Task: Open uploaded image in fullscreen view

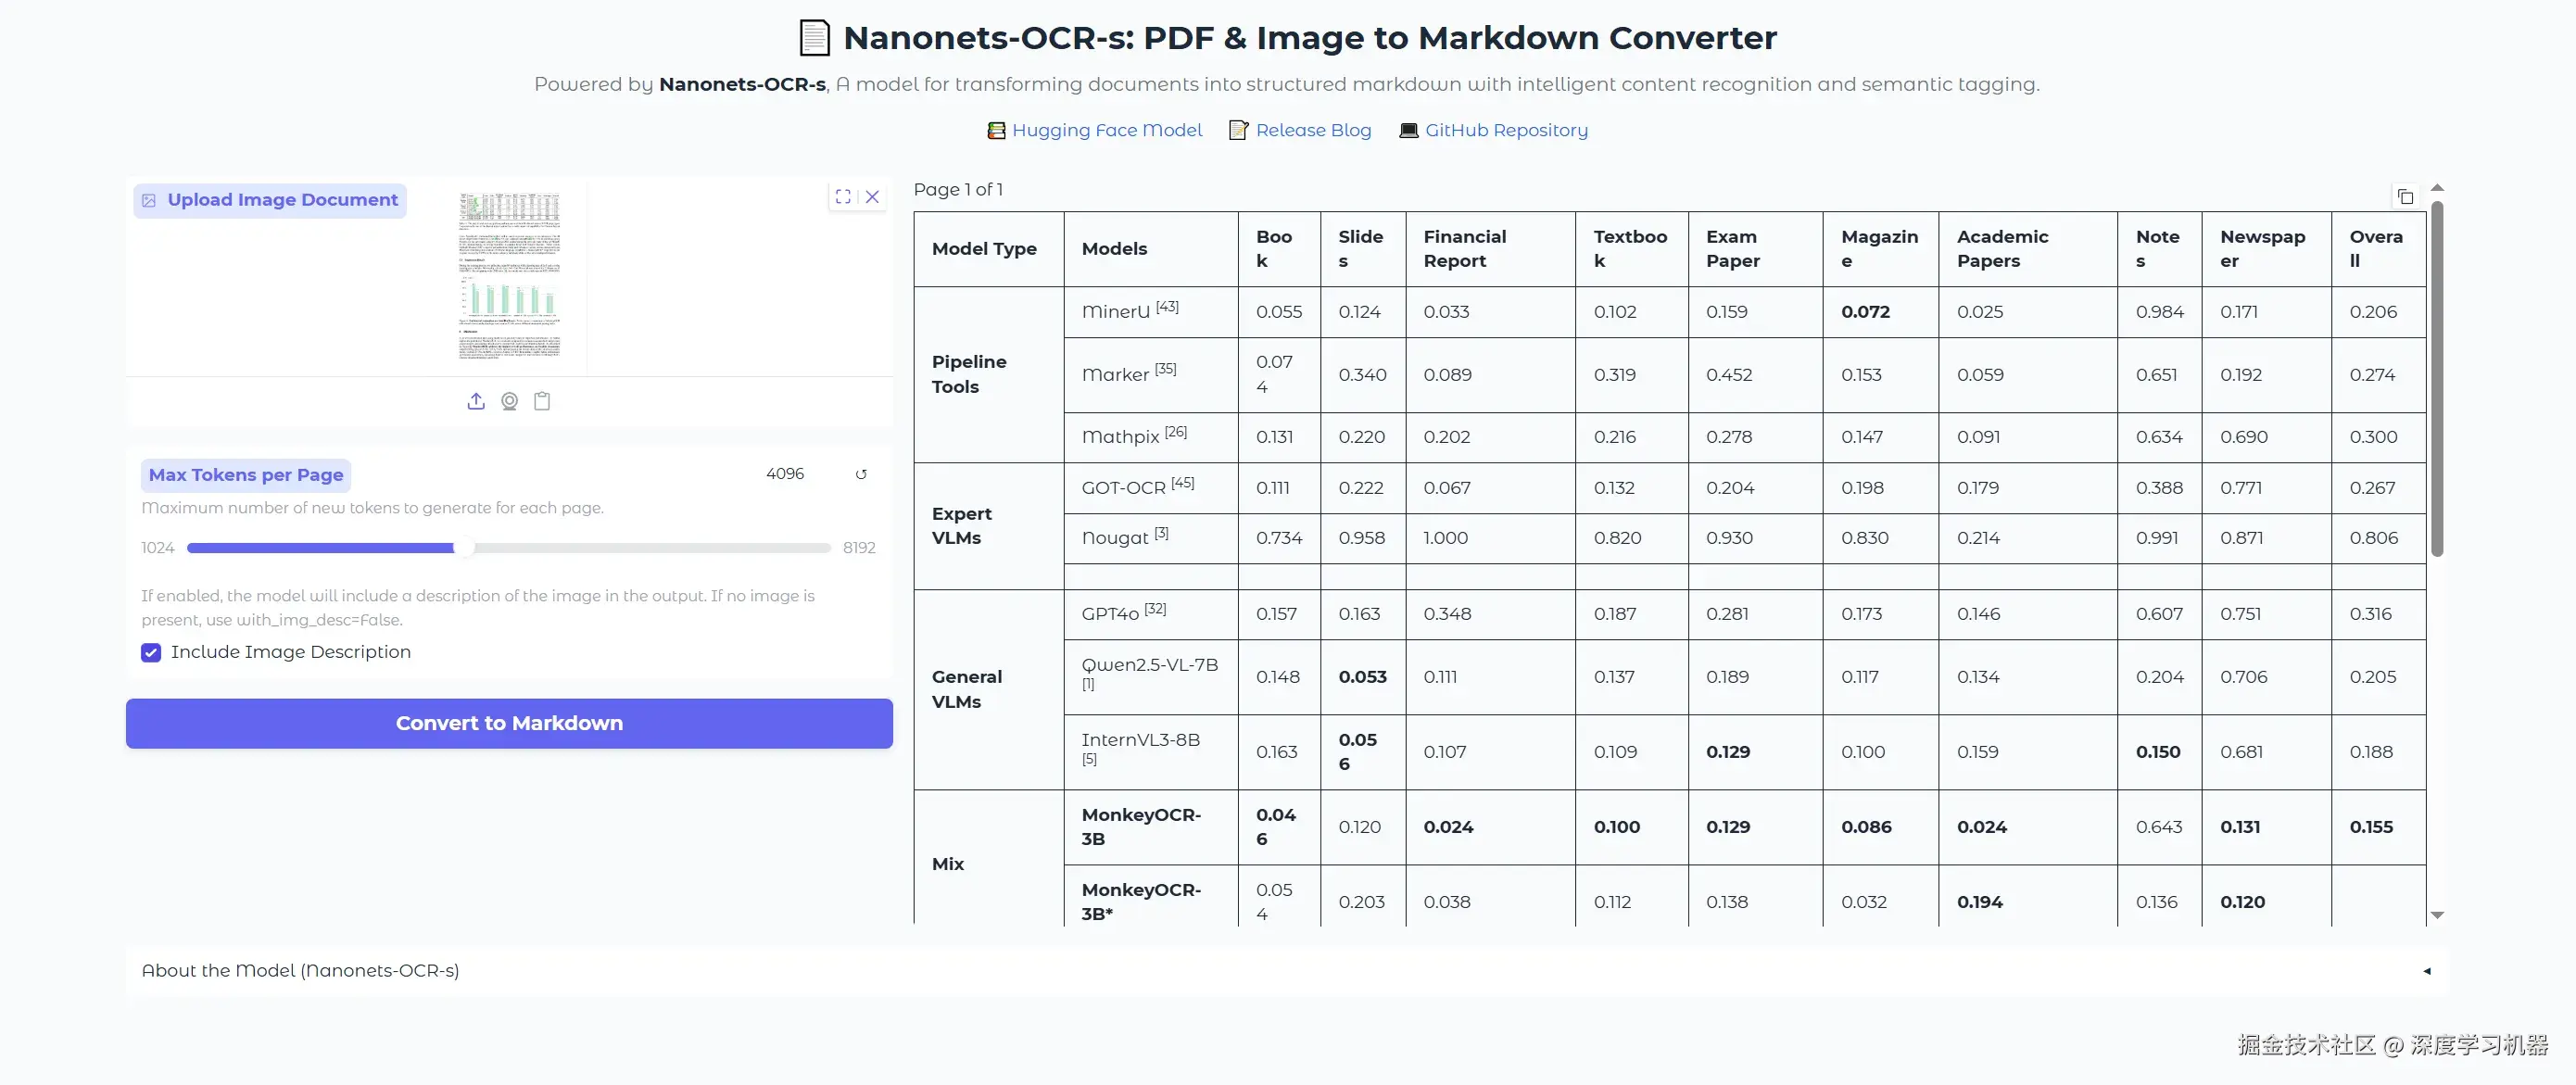Action: click(x=843, y=197)
